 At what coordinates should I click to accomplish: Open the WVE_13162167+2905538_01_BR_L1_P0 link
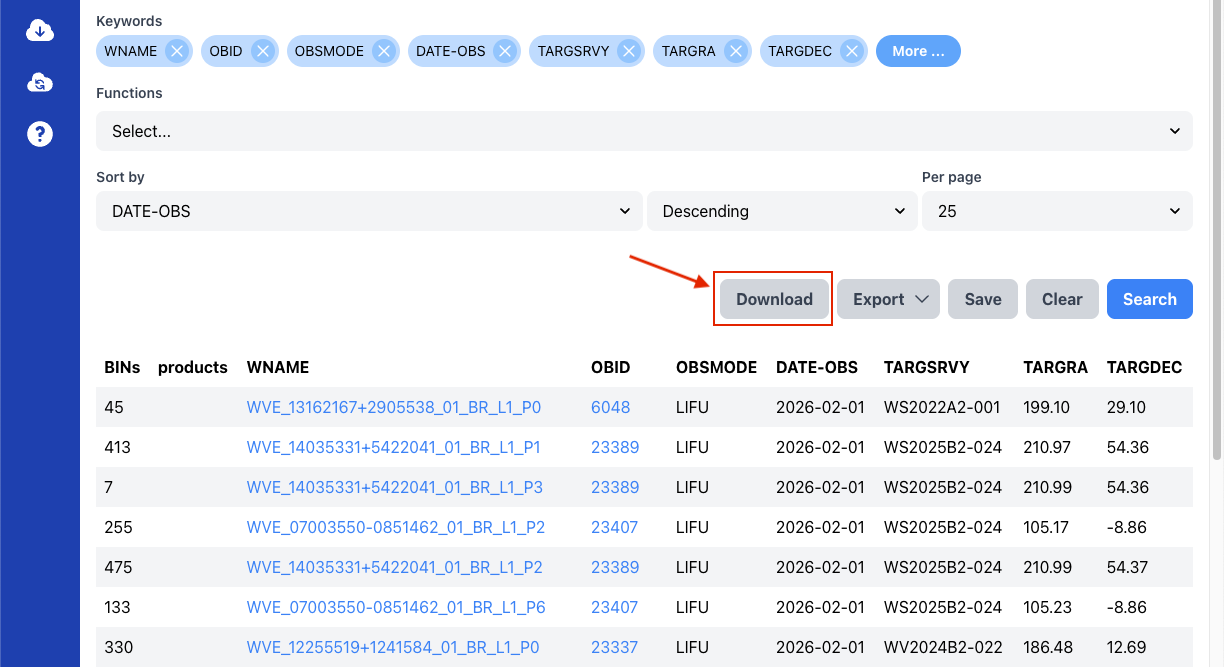click(394, 407)
